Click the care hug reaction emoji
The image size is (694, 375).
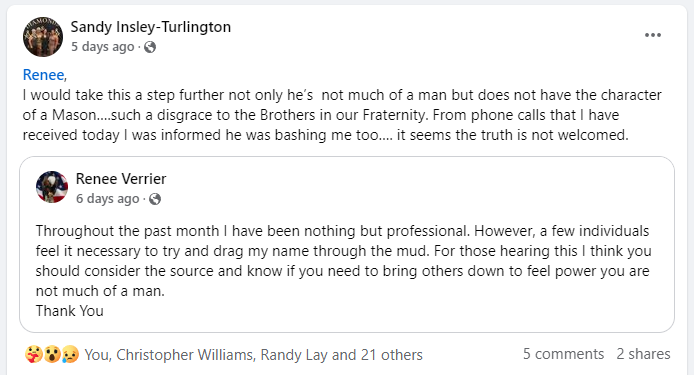click(x=33, y=355)
